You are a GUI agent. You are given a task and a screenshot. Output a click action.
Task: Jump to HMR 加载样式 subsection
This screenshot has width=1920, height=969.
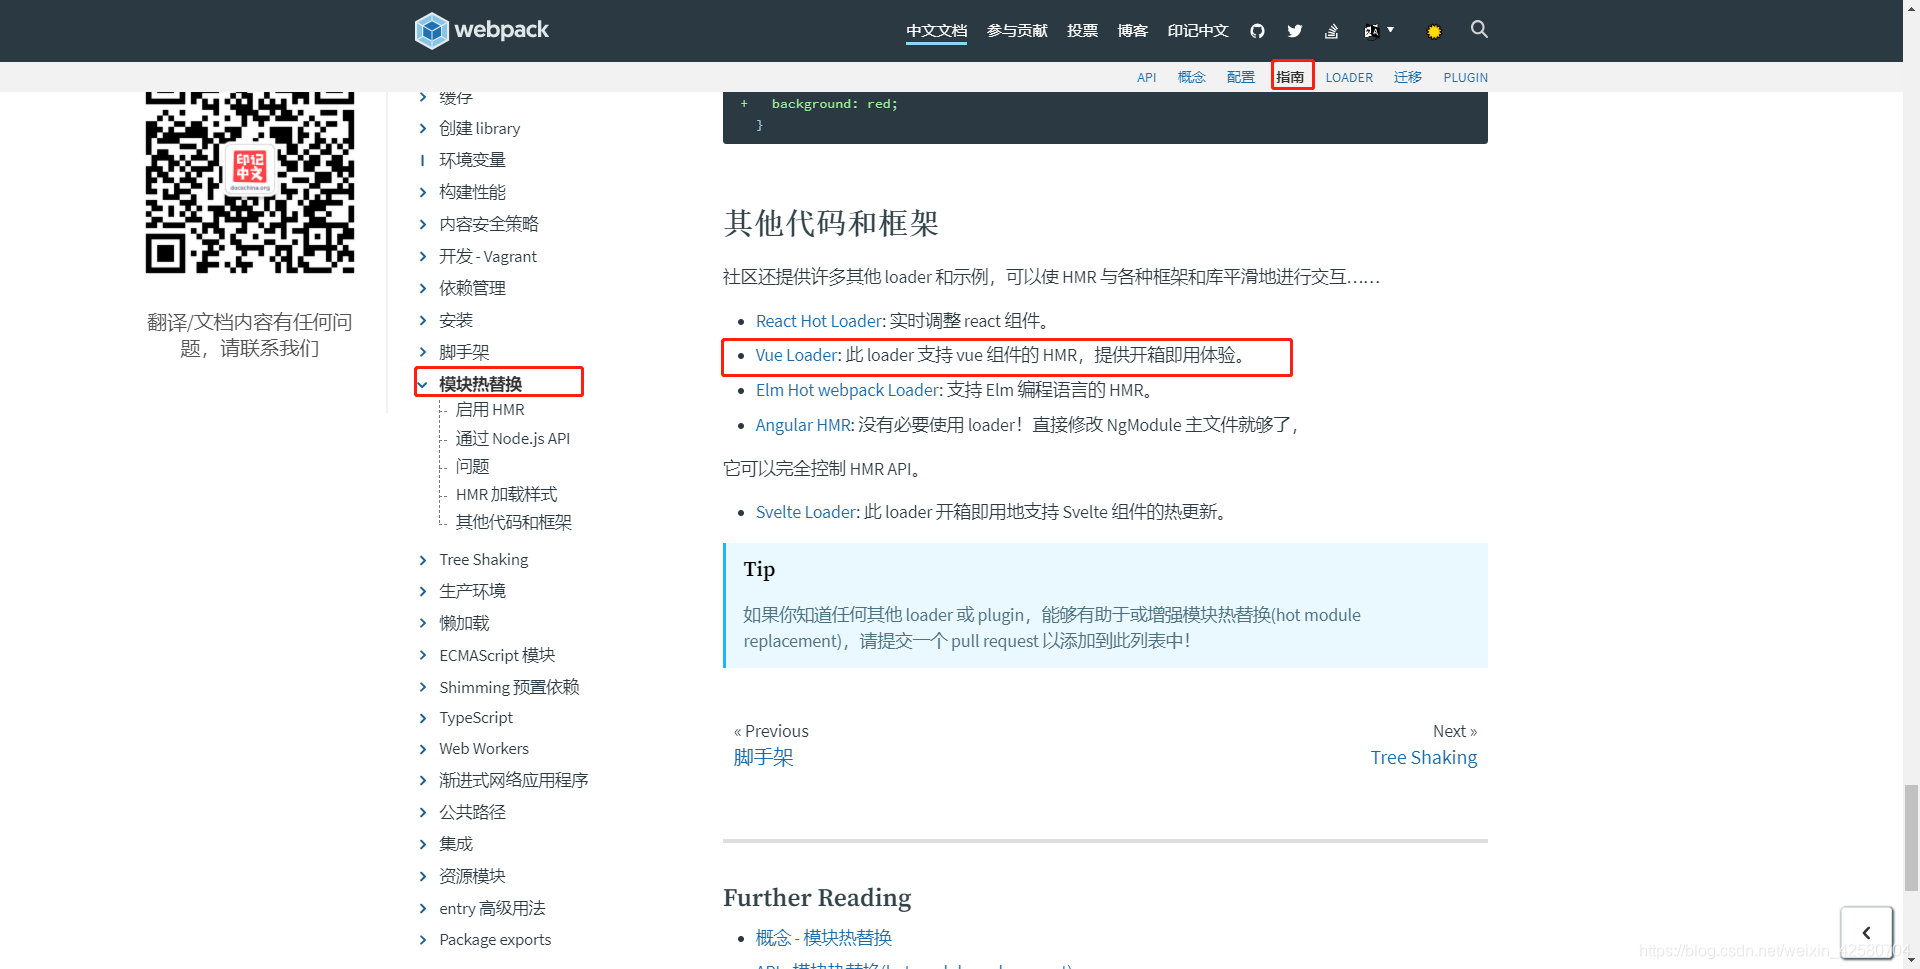click(506, 494)
